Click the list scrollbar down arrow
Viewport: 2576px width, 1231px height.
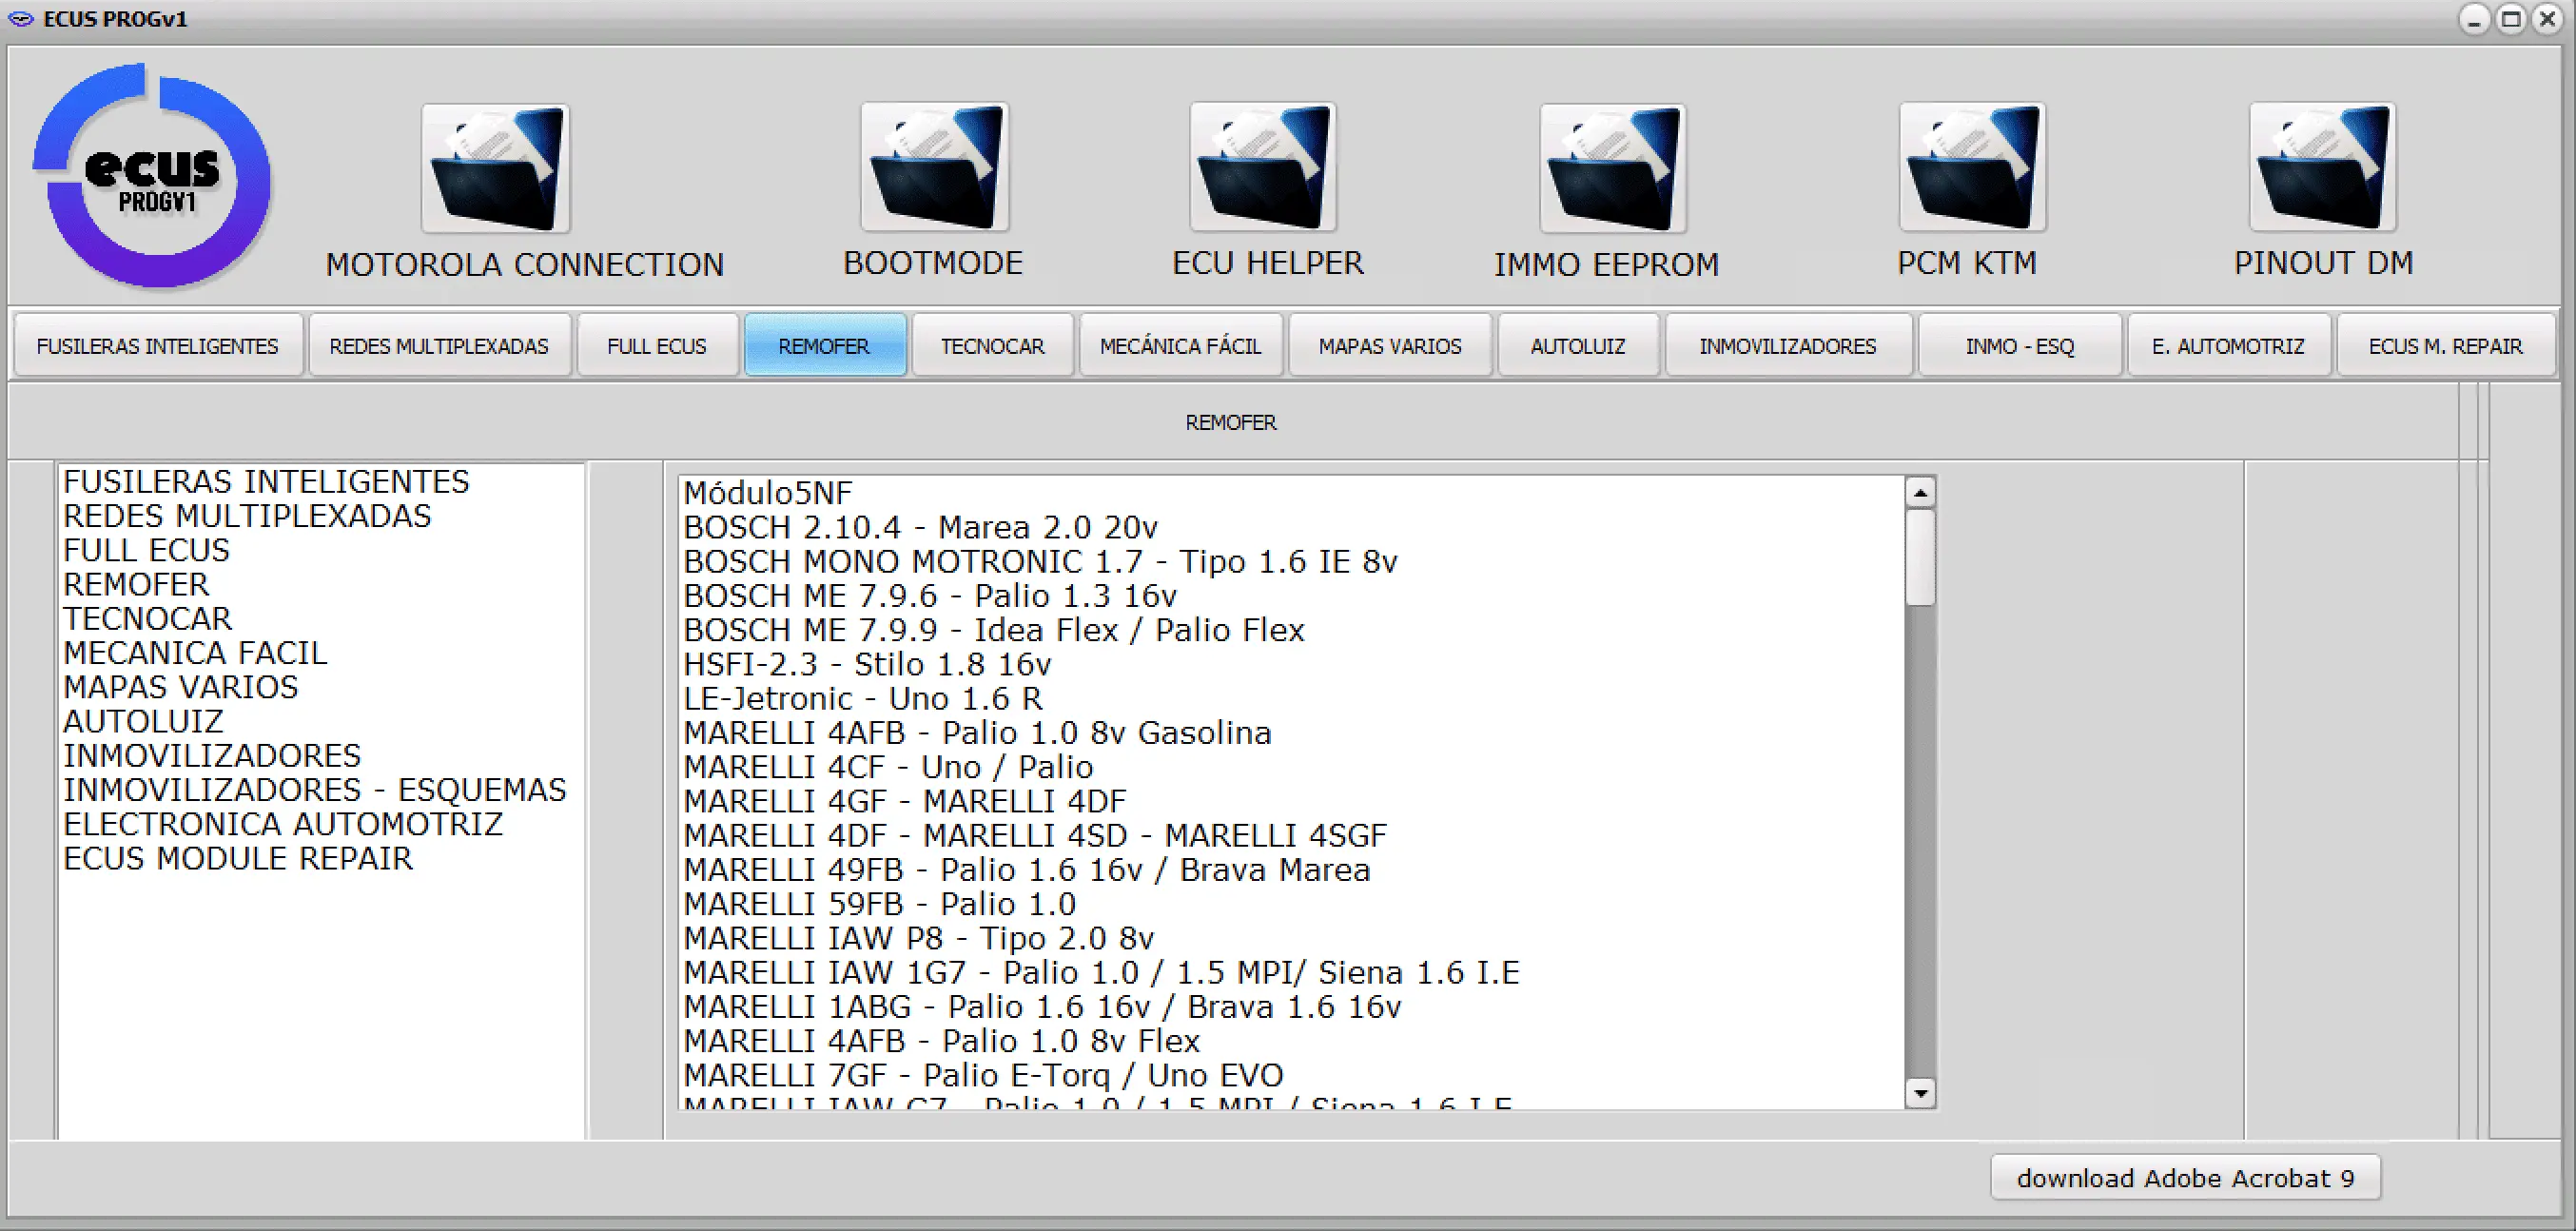point(1920,1092)
